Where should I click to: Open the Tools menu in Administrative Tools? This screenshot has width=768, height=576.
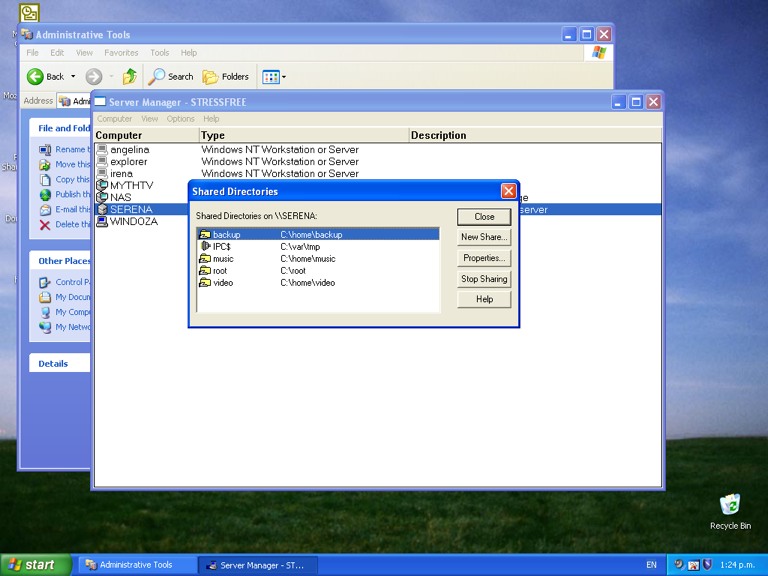click(x=159, y=52)
